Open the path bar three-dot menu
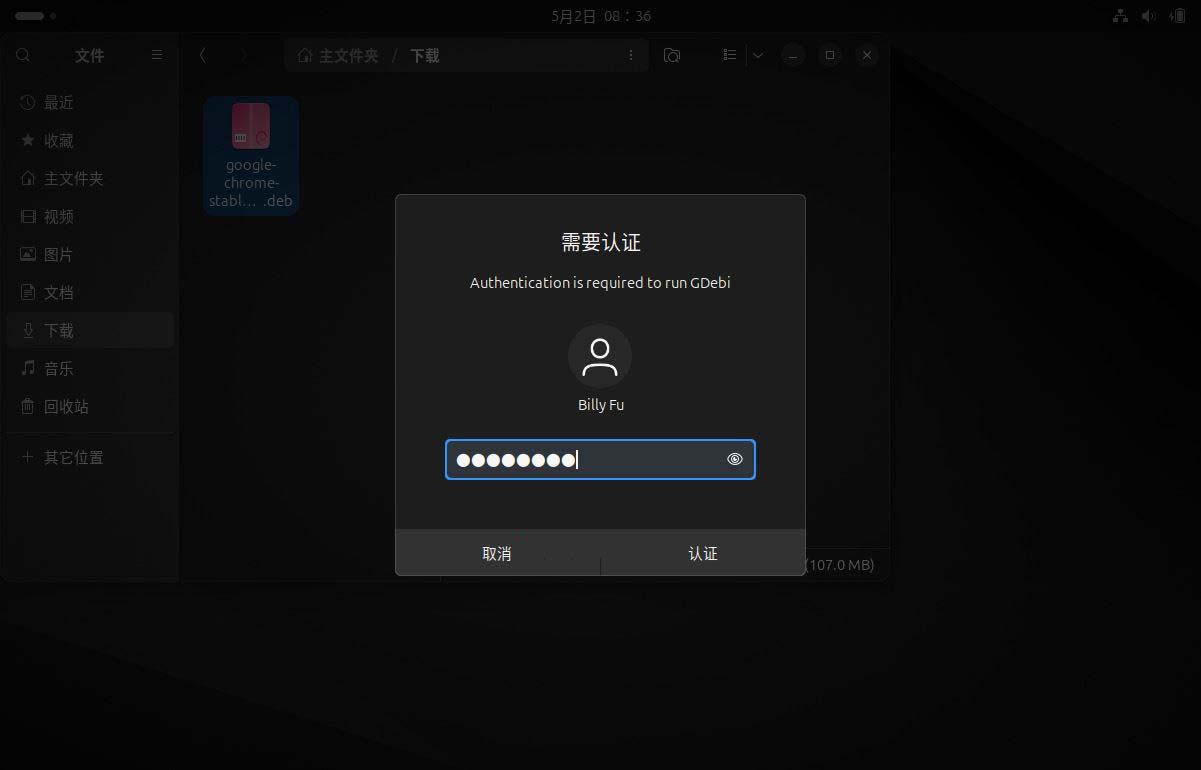Image resolution: width=1201 pixels, height=770 pixels. (631, 55)
